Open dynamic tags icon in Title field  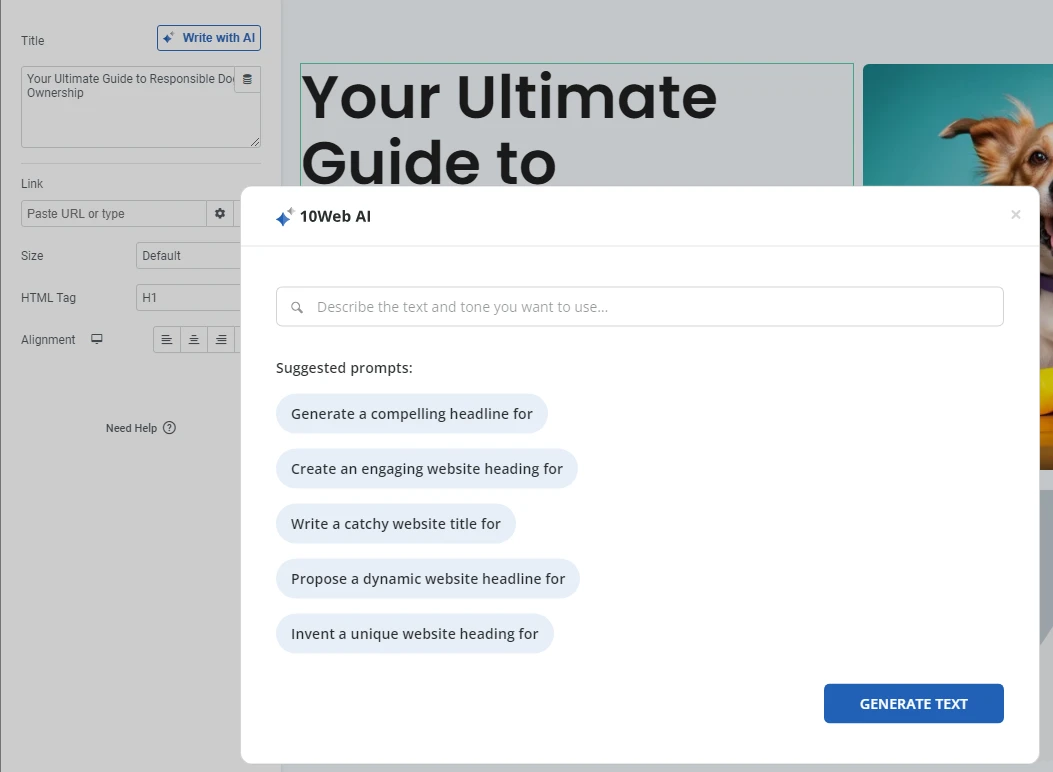coord(247,79)
